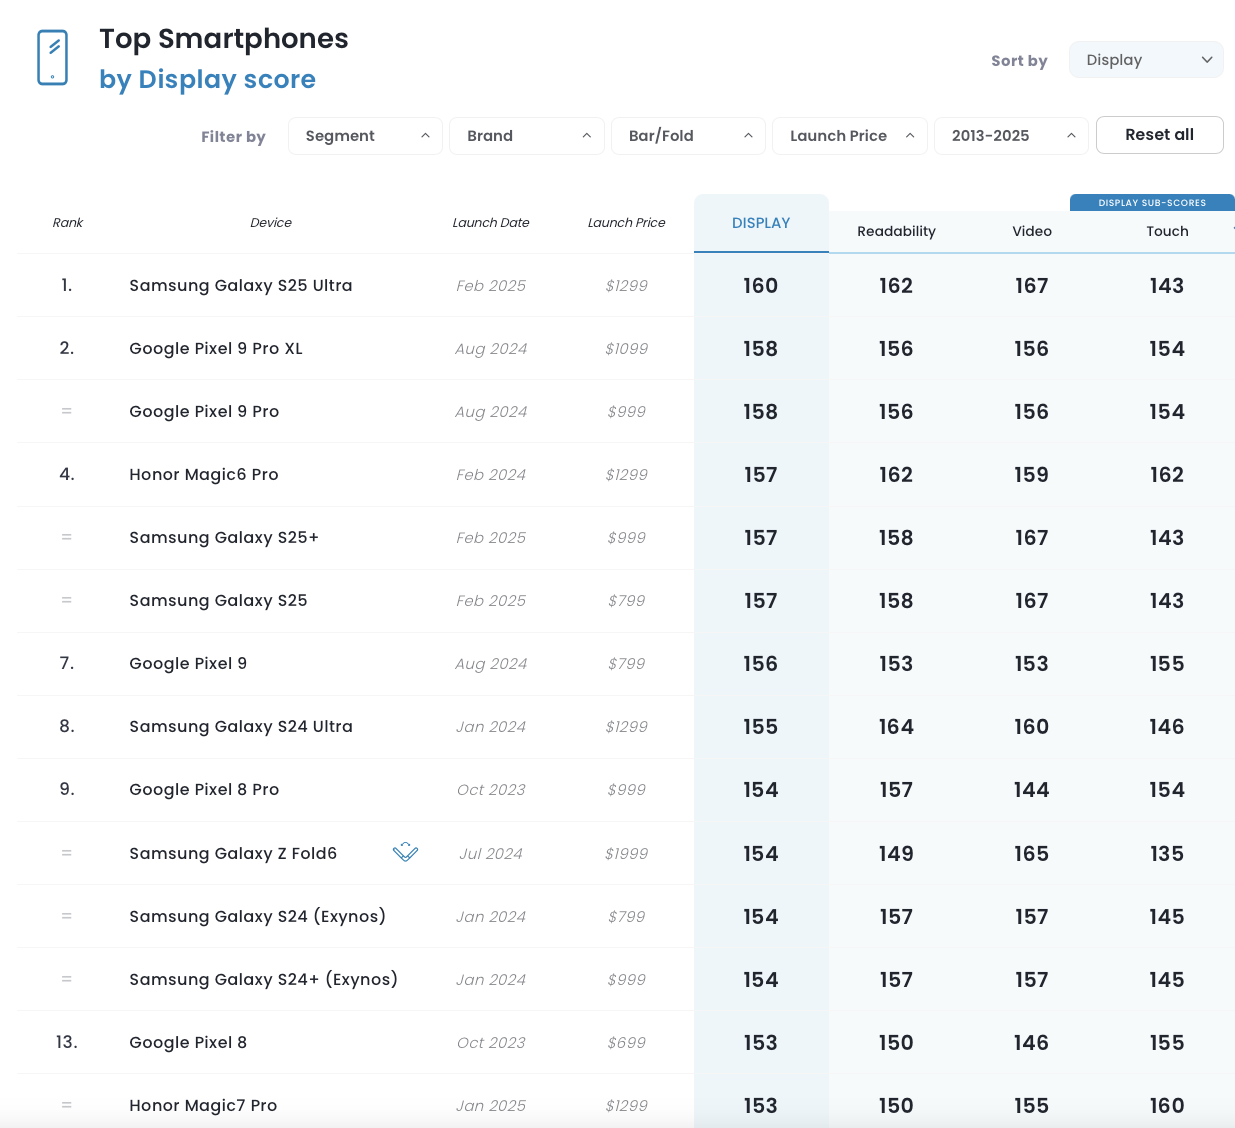Sort by Video sub-score column

1032,231
